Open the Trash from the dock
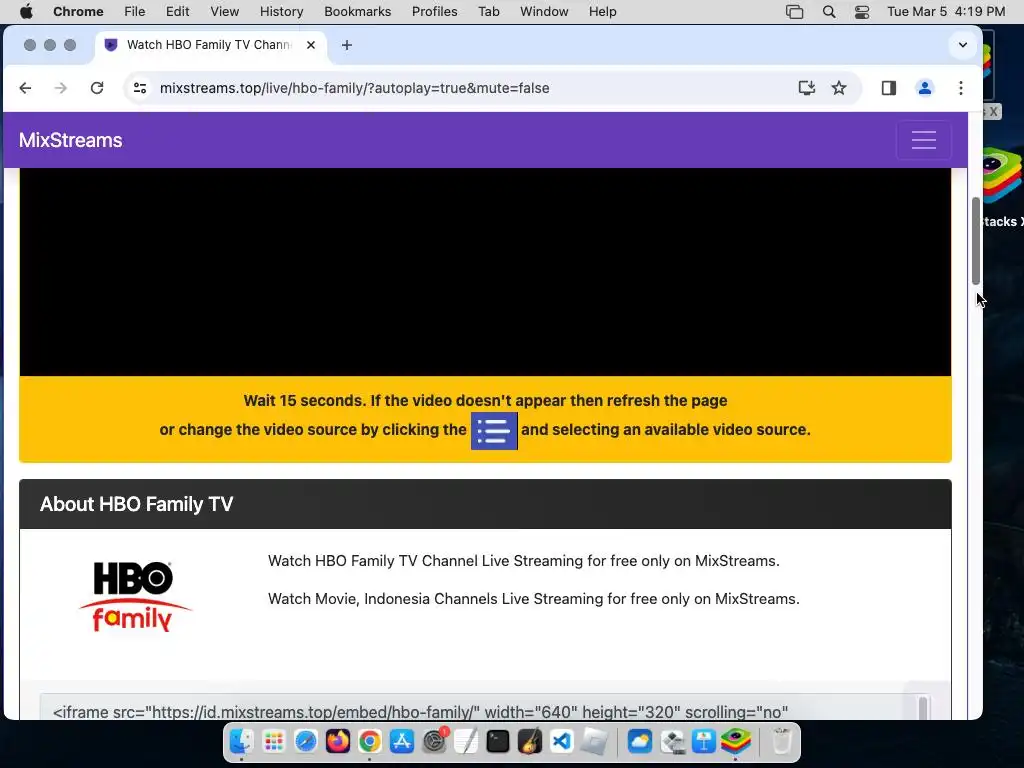The height and width of the screenshot is (768, 1024). click(x=782, y=741)
